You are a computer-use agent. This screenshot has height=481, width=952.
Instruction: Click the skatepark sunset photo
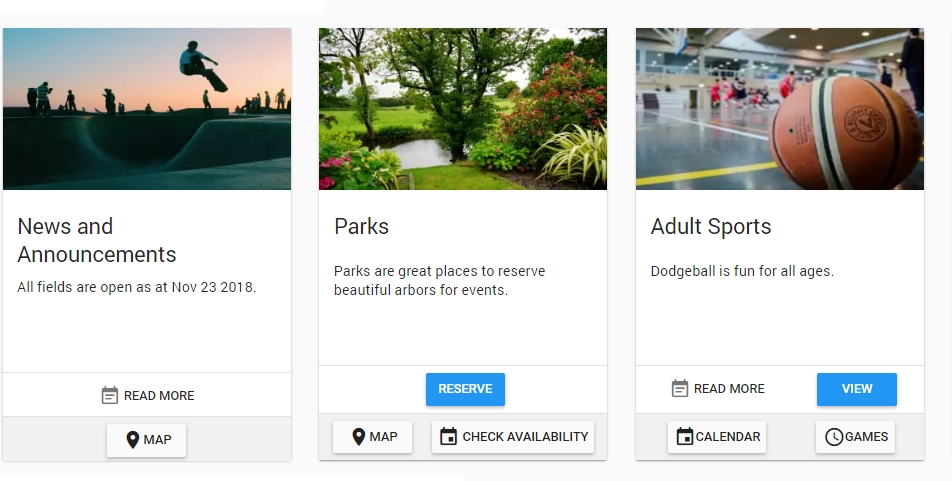pos(147,109)
